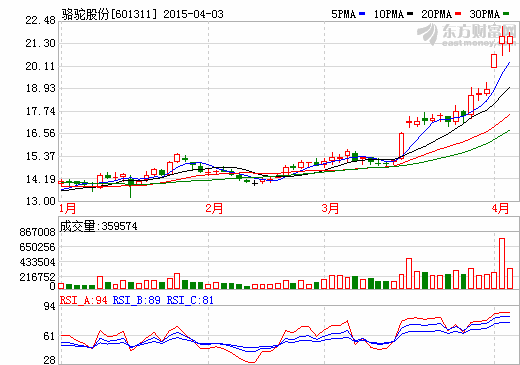Click the 3月 month label
This screenshot has width=520, height=365.
point(330,209)
